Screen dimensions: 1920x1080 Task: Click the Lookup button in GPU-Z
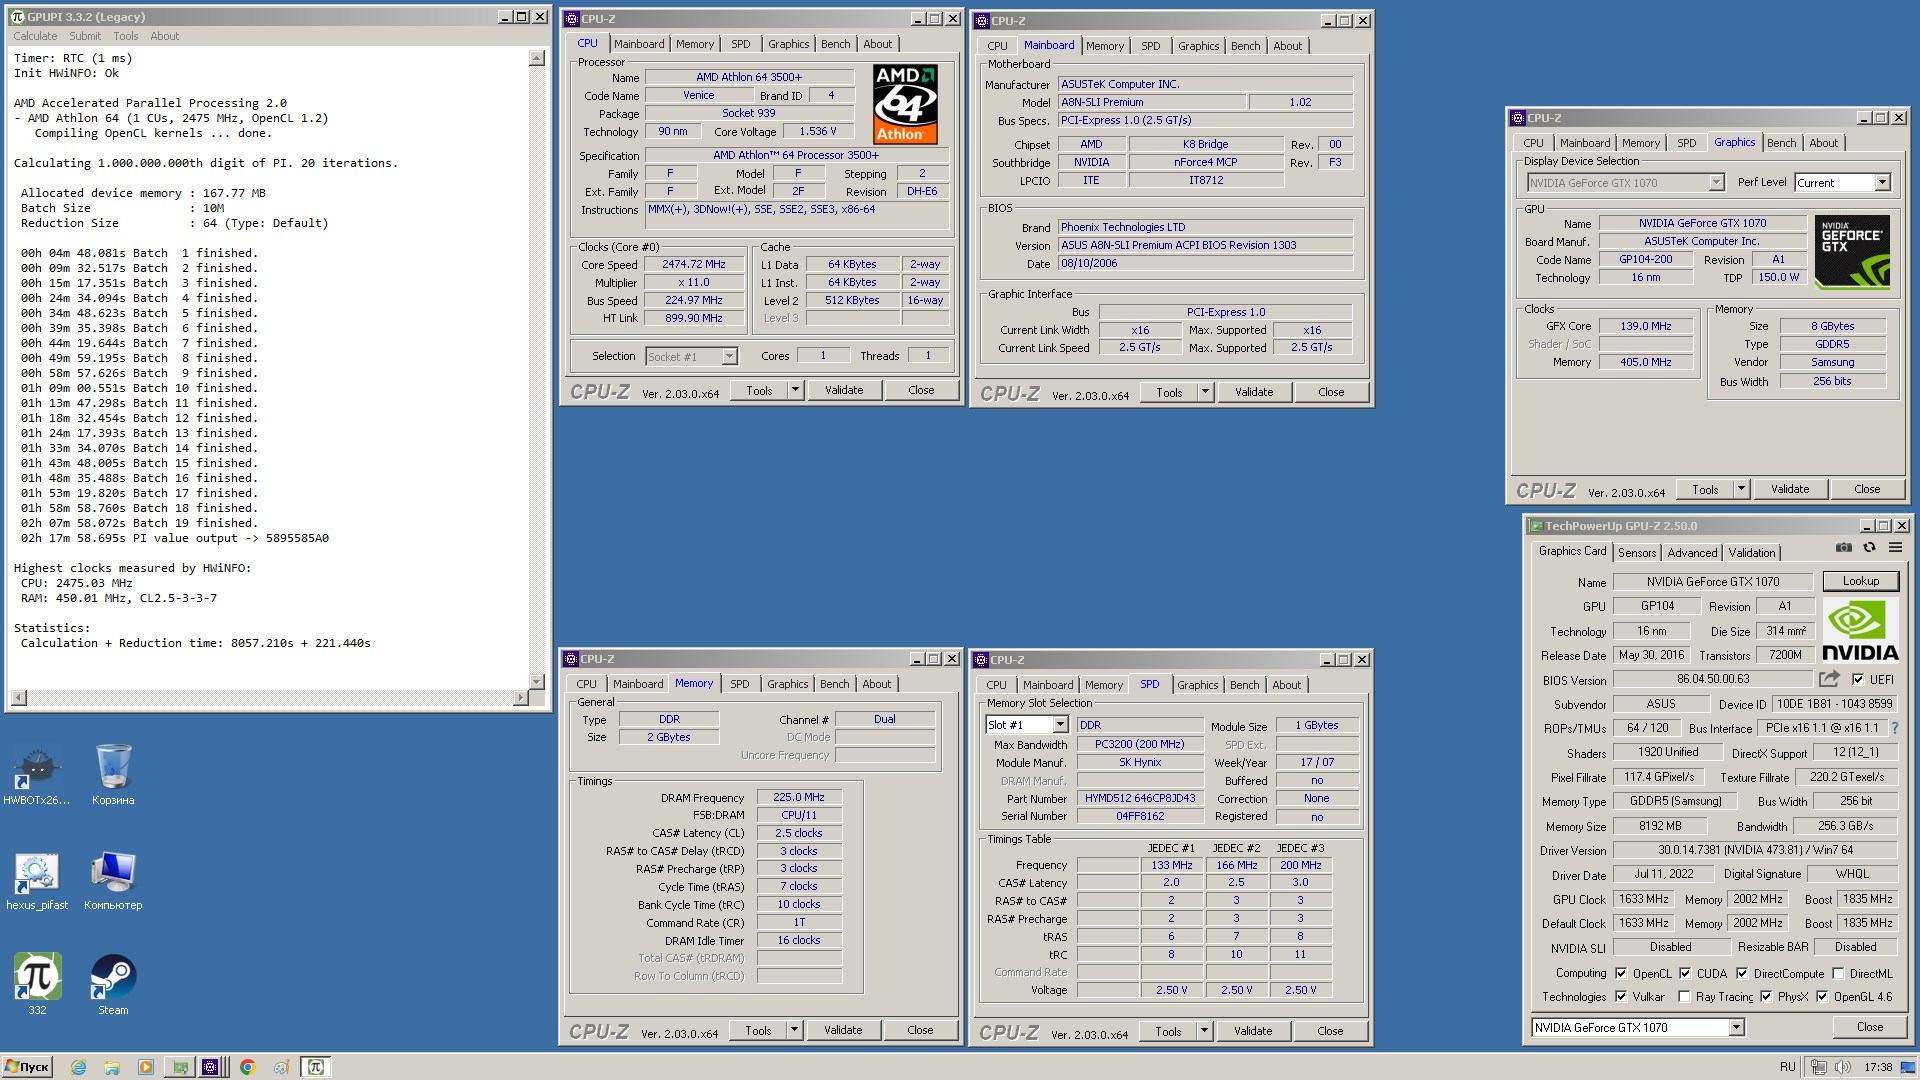click(x=1860, y=581)
